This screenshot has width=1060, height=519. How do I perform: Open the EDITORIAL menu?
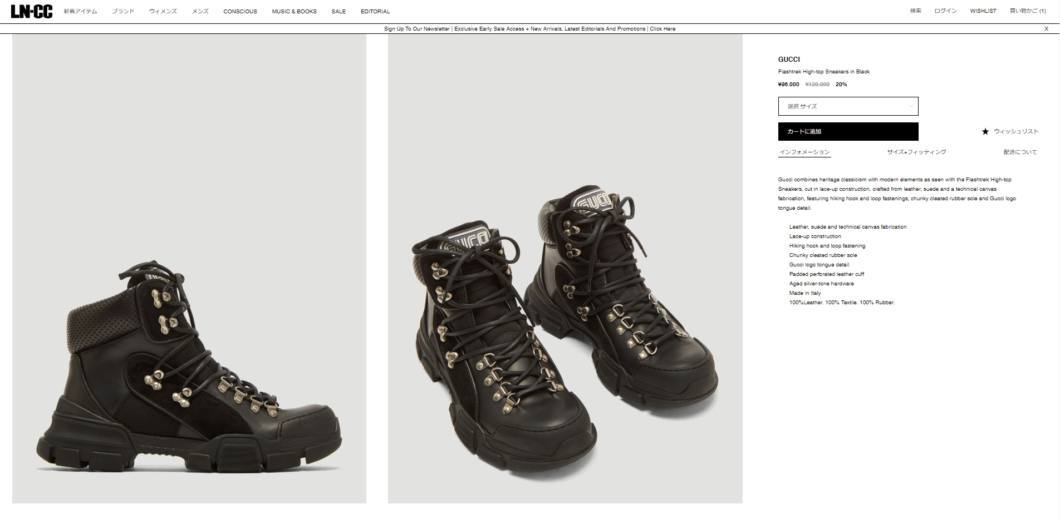tap(375, 11)
